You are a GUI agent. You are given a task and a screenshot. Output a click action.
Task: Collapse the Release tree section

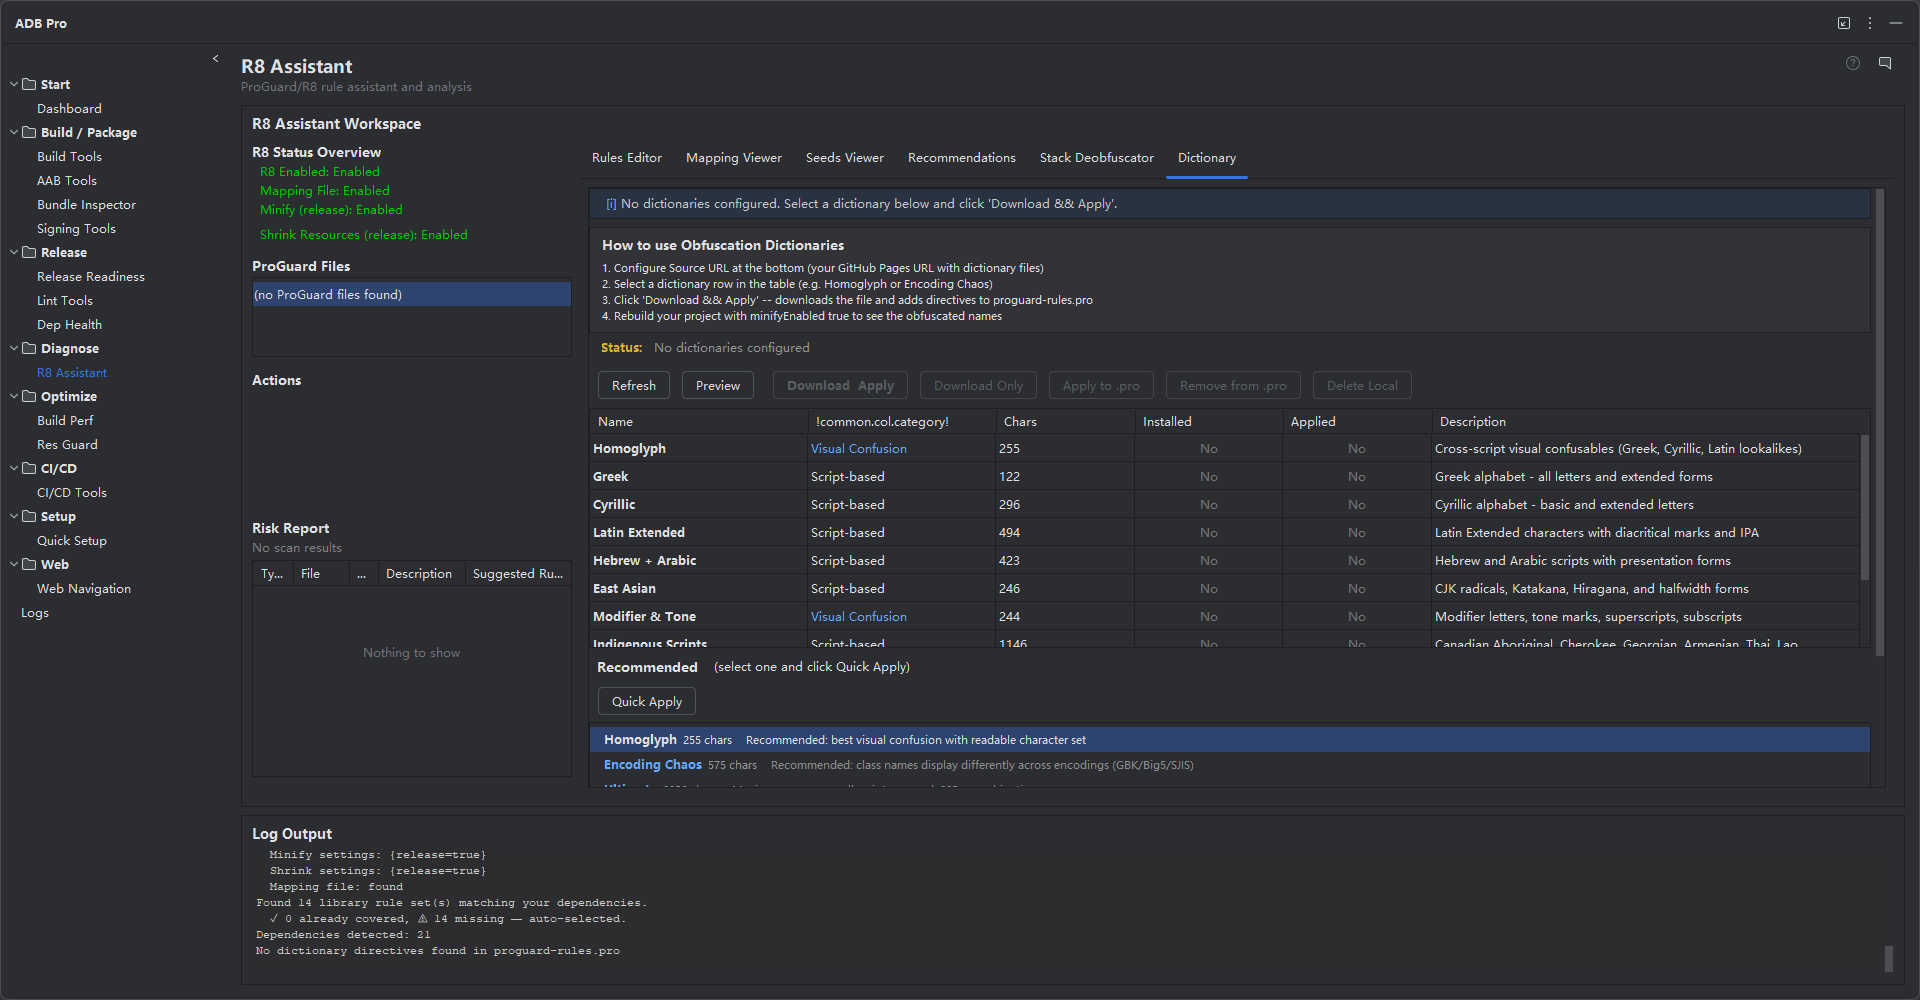coord(14,252)
